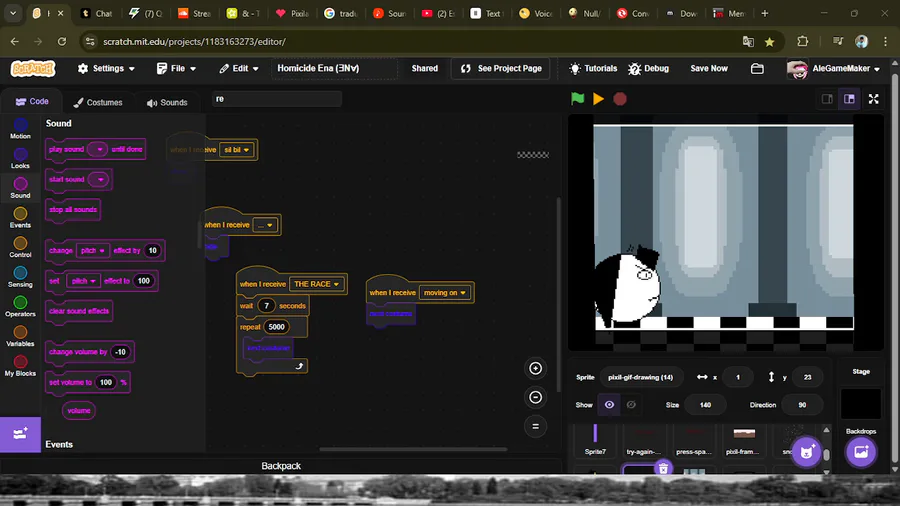Open pitch dropdown in set effect block
Viewport: 900px width, 506px height.
(83, 281)
